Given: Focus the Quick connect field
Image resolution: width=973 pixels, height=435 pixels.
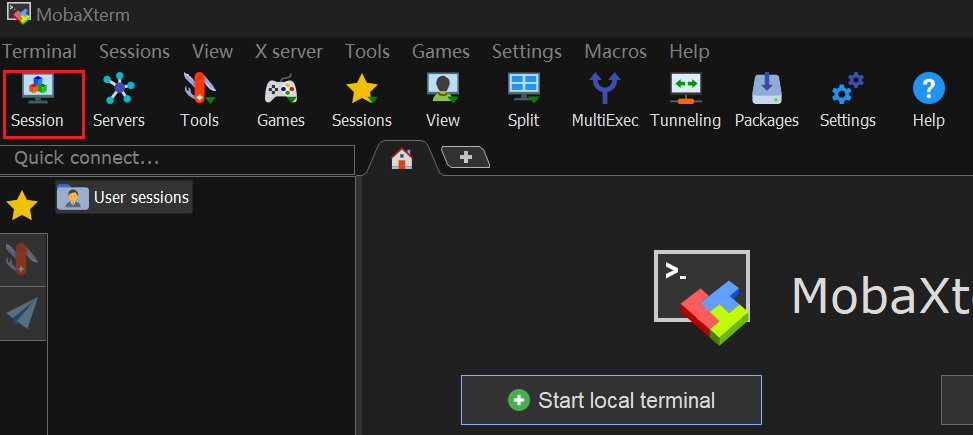Looking at the screenshot, I should point(177,159).
